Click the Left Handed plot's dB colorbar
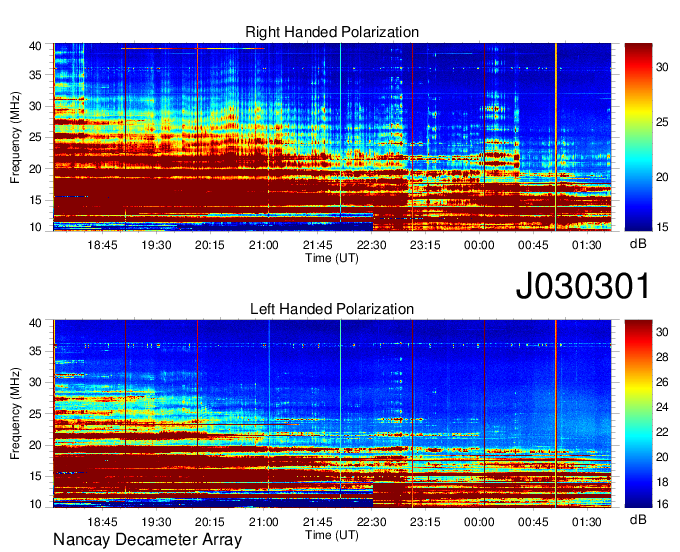The image size is (680, 552). coord(638,414)
